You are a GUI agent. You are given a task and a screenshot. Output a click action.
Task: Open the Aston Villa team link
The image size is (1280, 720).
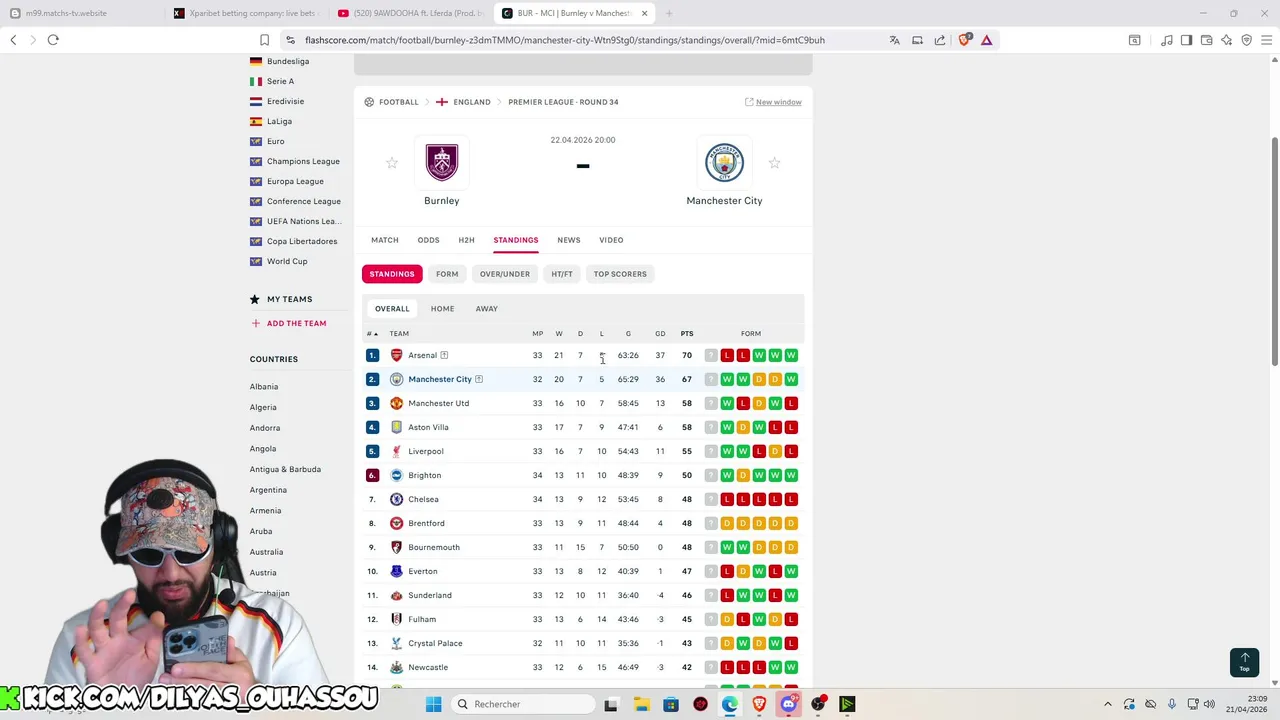coord(428,427)
